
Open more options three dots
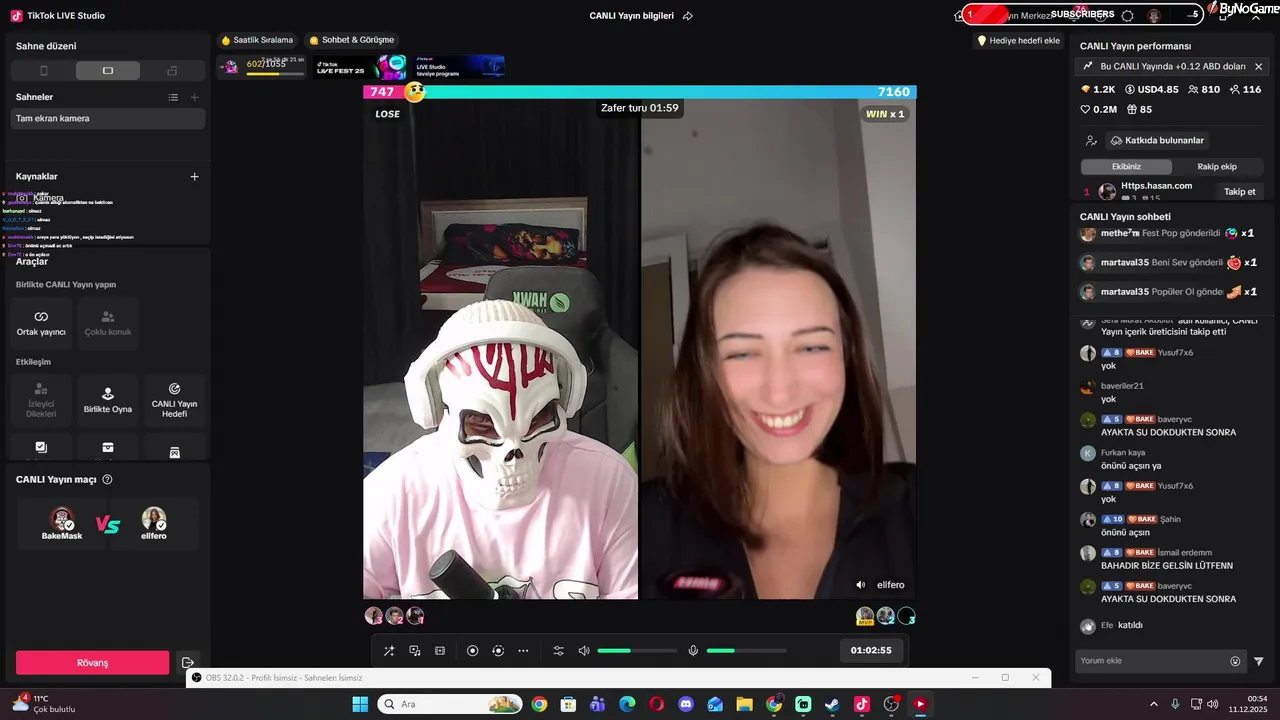click(523, 651)
